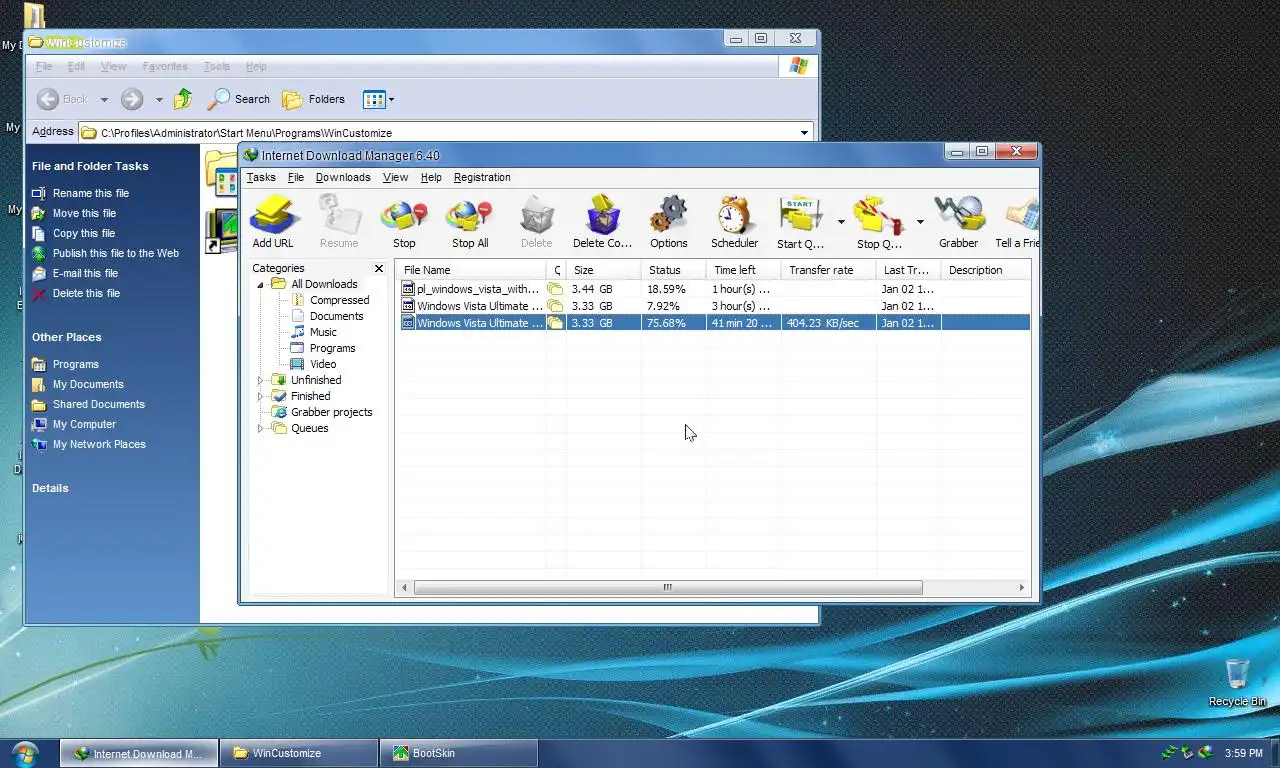
Task: Click Publish this file to the Web
Action: pyautogui.click(x=116, y=253)
